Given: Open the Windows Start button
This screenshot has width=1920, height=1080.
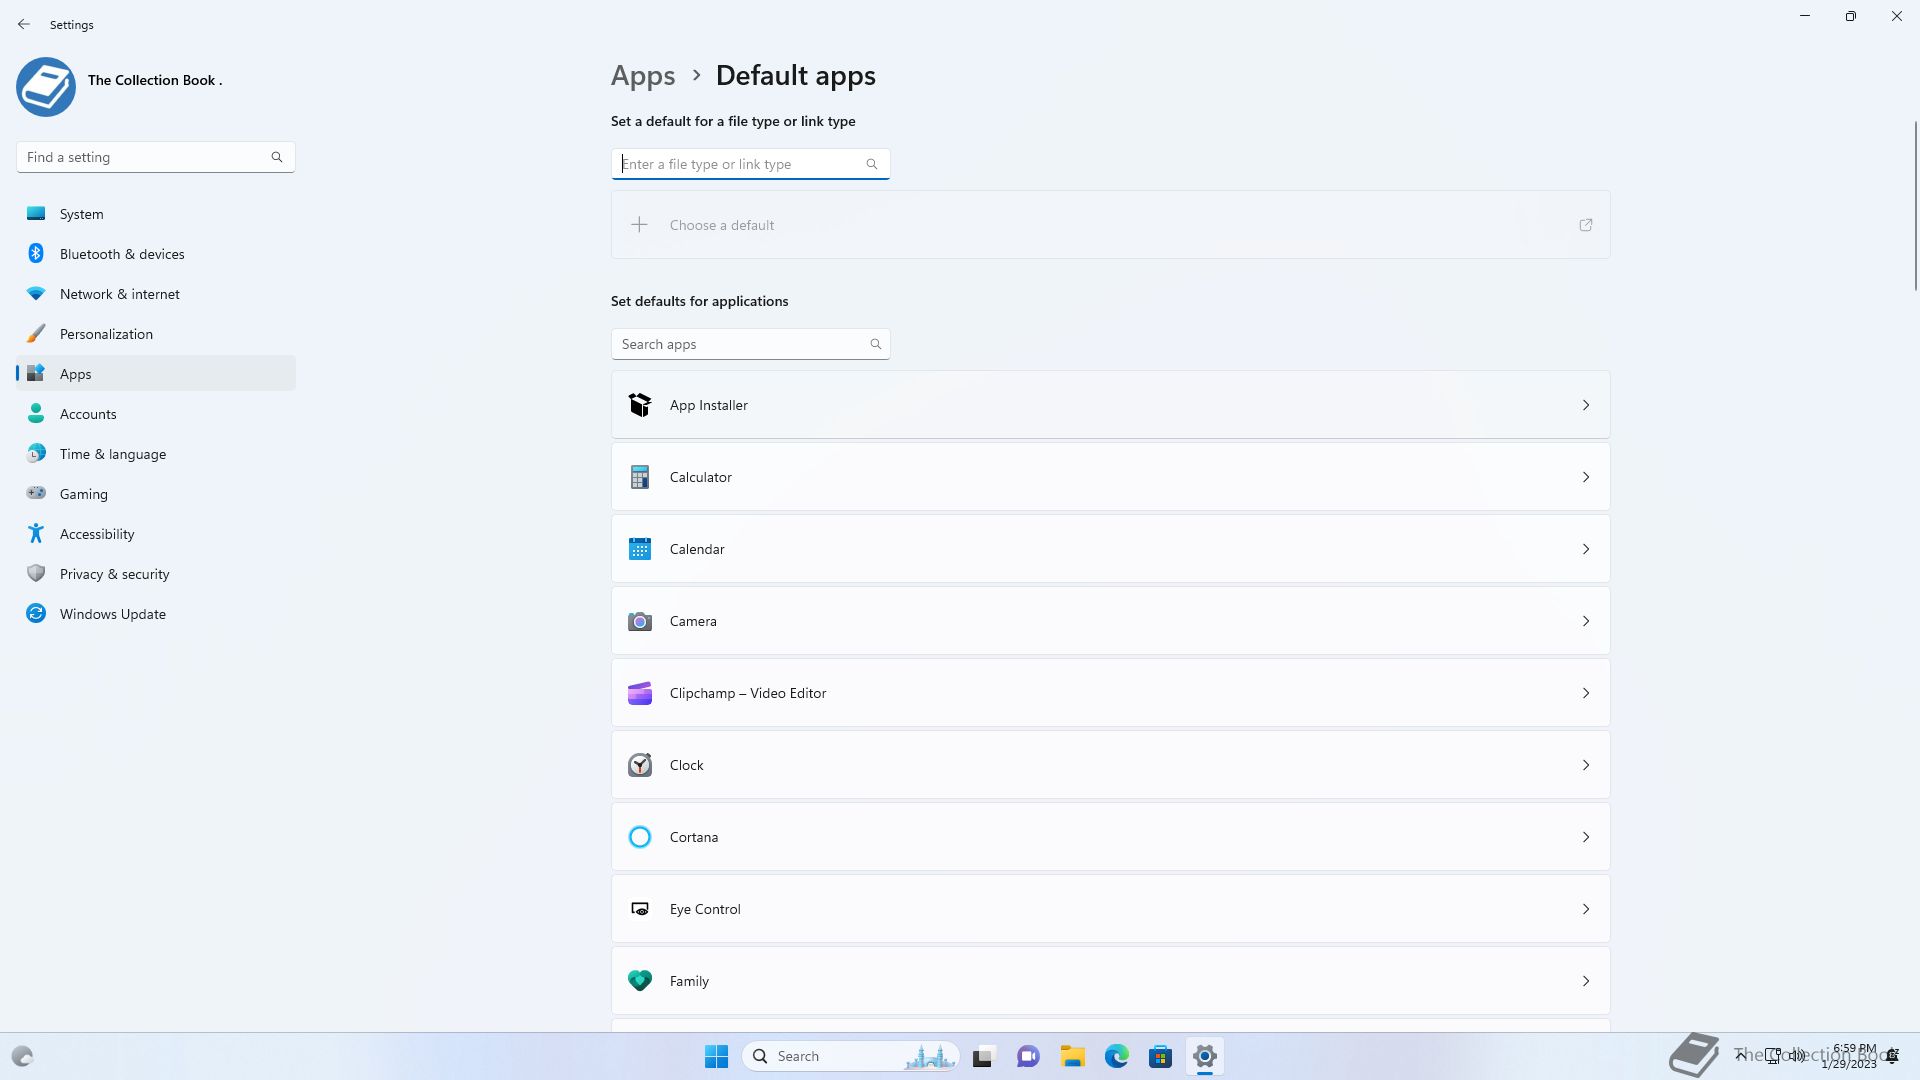Looking at the screenshot, I should click(x=716, y=1056).
